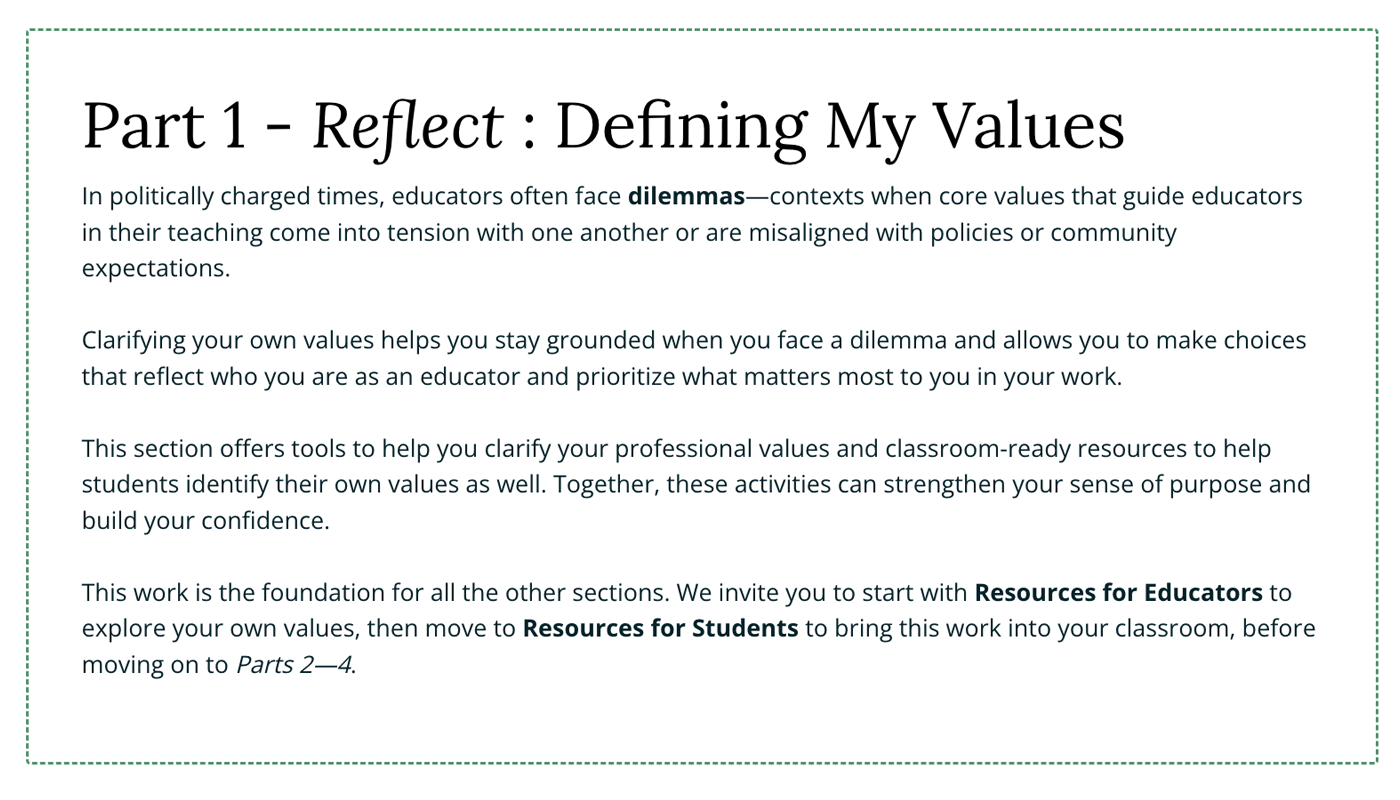Click the word expectations ending first paragraph
The width and height of the screenshot is (1400, 800).
tap(155, 269)
